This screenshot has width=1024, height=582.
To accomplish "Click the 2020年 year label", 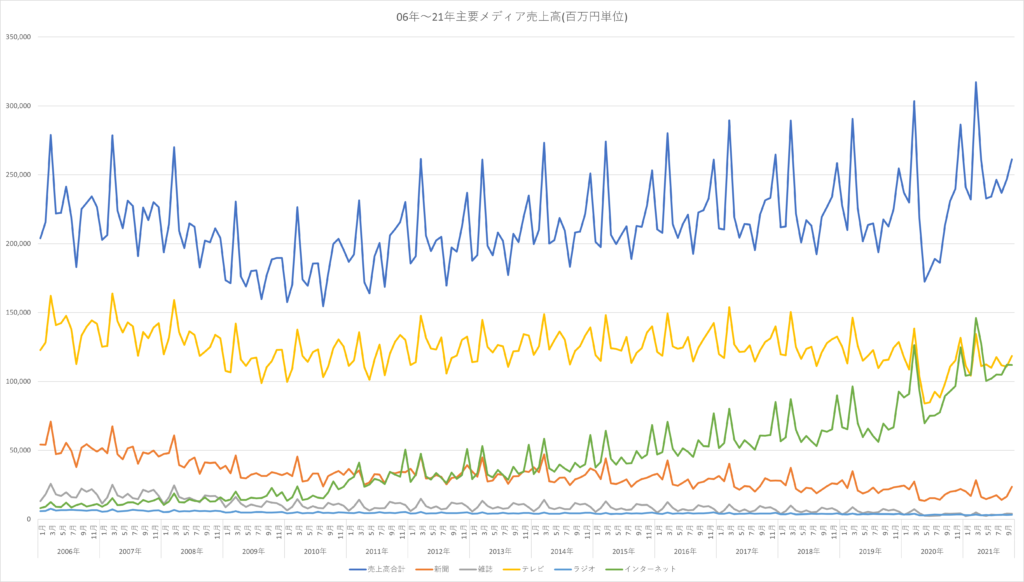I will coord(931,551).
